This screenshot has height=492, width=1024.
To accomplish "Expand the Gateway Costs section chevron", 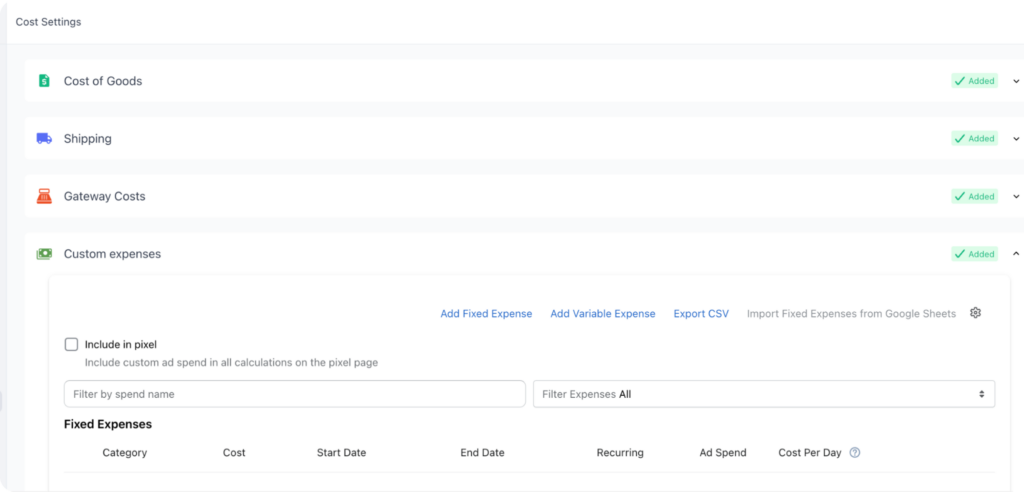I will (1016, 197).
